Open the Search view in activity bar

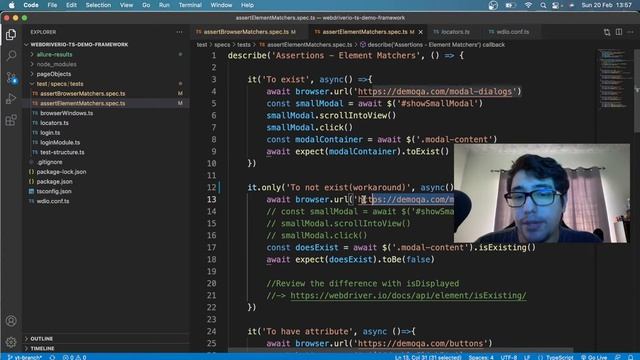coord(11,56)
